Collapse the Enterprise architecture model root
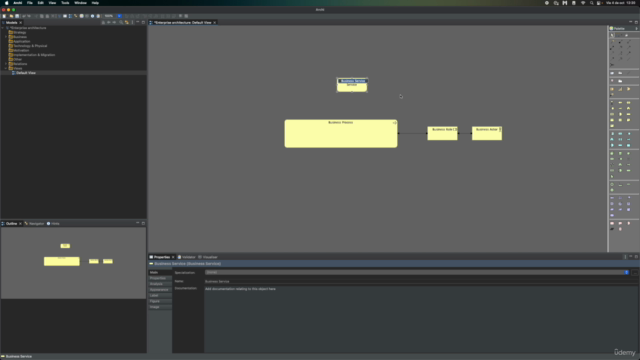This screenshot has height=360, width=640. coord(3,28)
